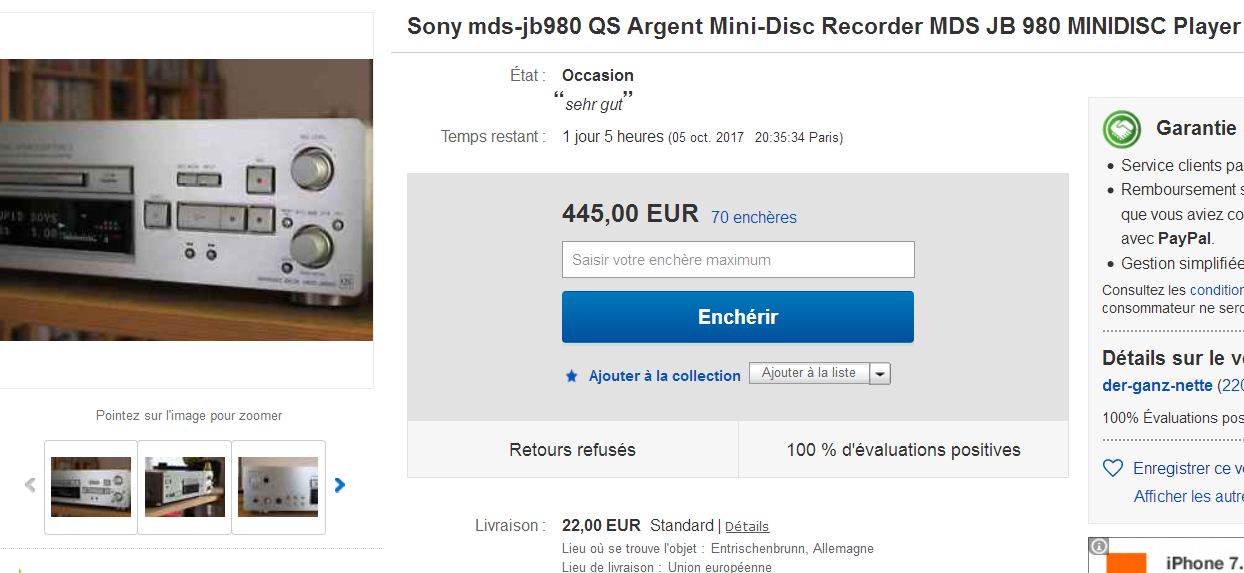
Task: Click the next thumbnails blue arrow
Action: coord(340,485)
